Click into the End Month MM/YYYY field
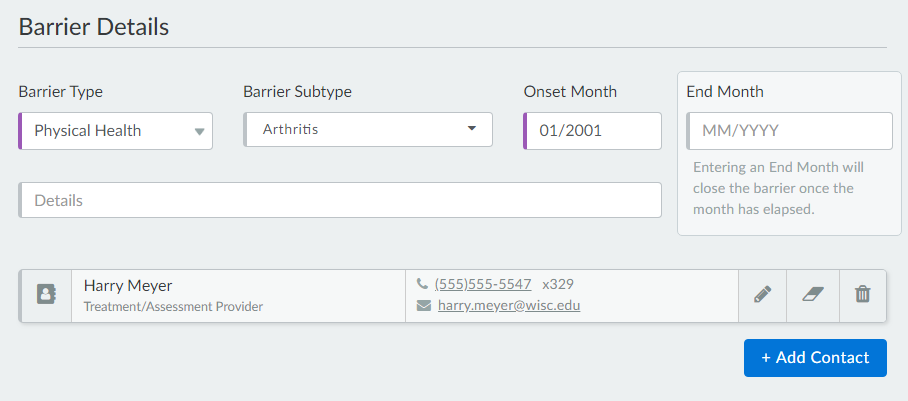Image resolution: width=908 pixels, height=401 pixels. pos(790,131)
